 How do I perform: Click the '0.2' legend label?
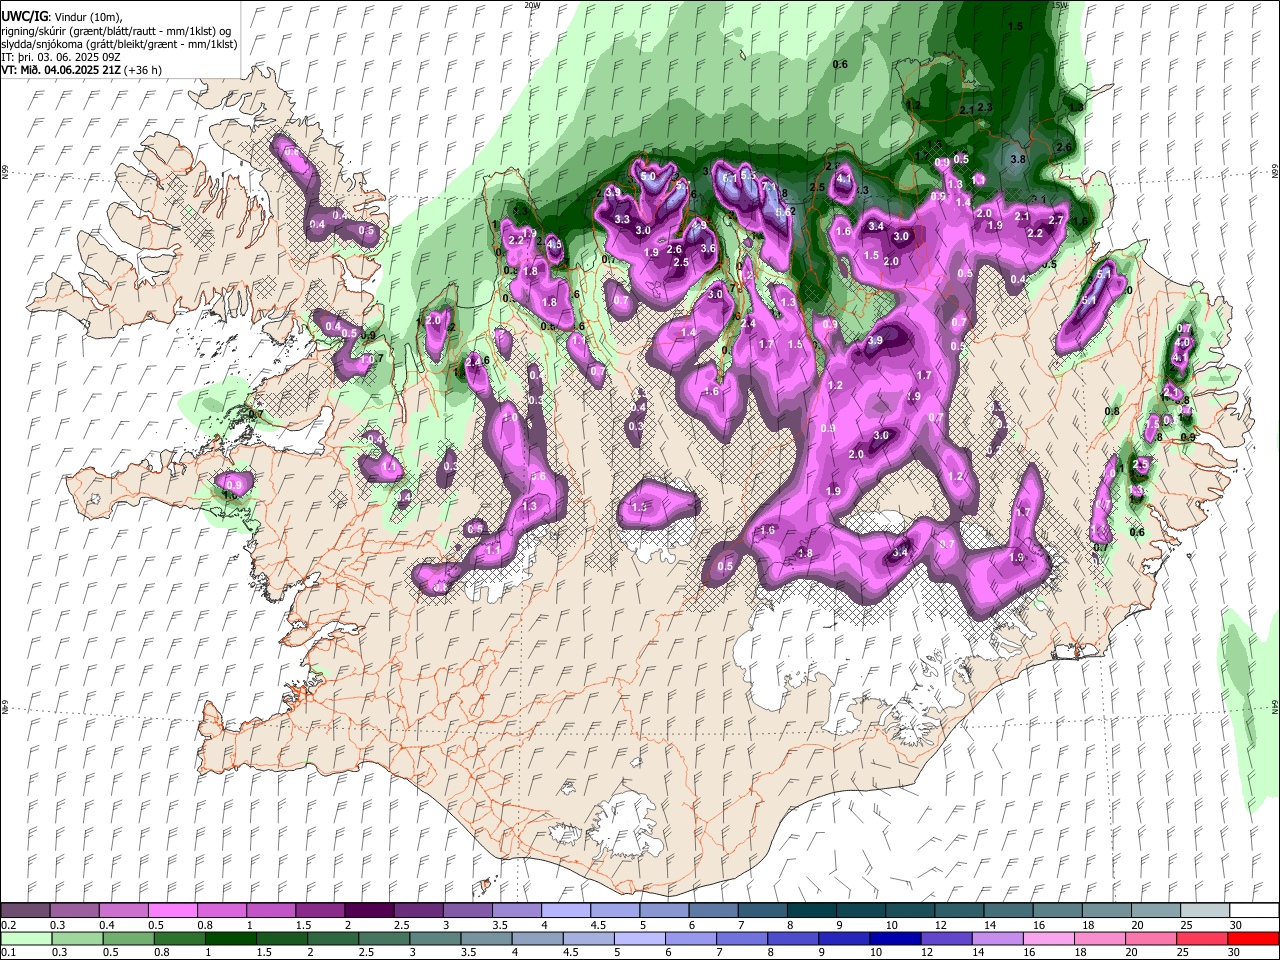(8, 925)
